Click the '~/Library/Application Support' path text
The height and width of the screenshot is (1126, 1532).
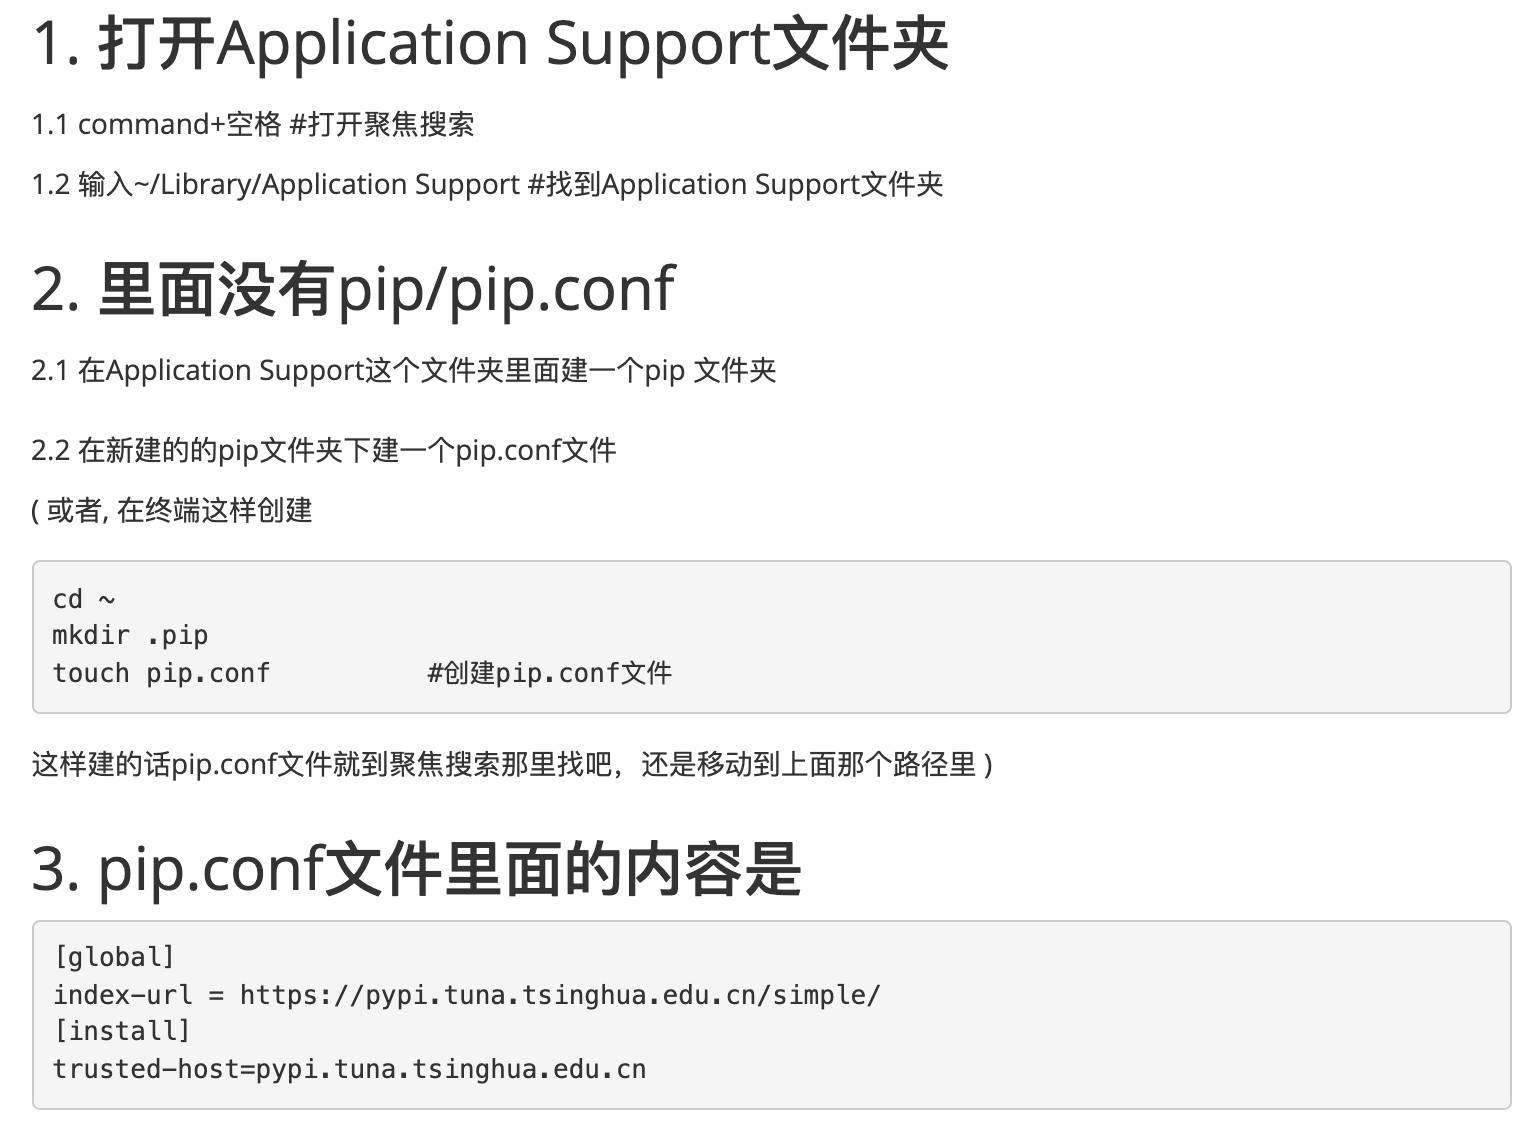(x=327, y=185)
